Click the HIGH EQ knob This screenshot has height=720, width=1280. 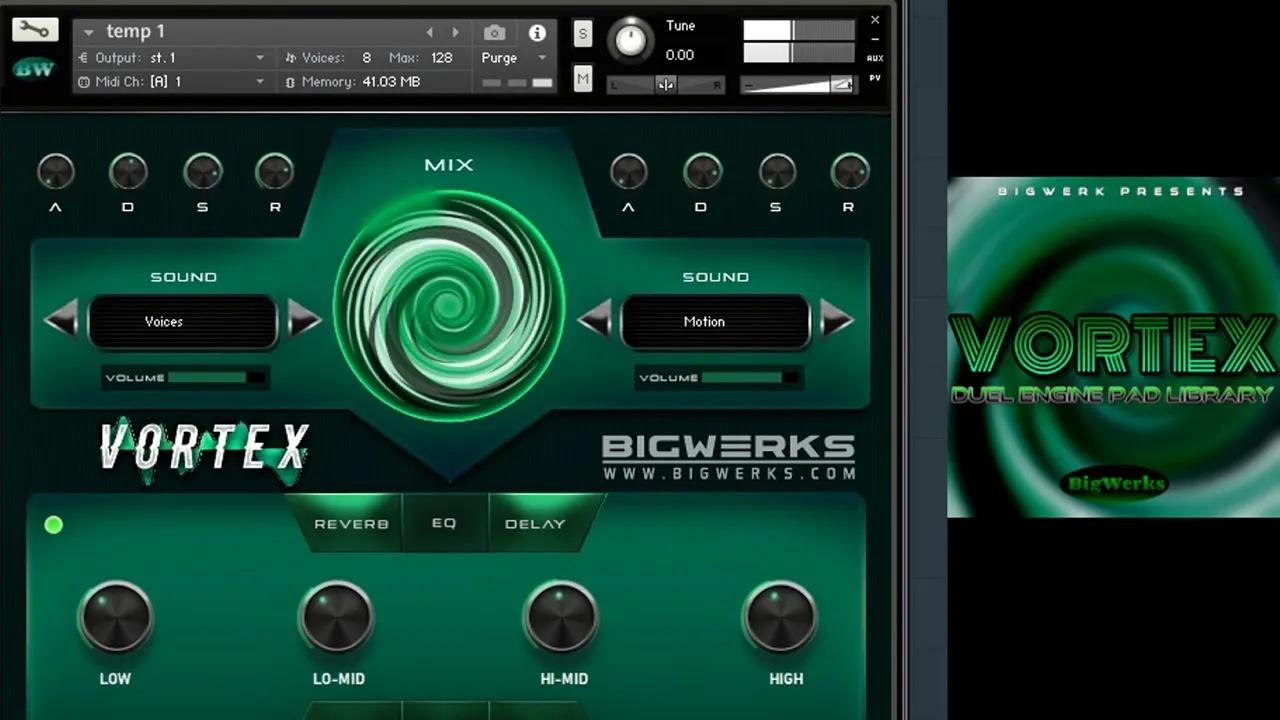point(780,617)
